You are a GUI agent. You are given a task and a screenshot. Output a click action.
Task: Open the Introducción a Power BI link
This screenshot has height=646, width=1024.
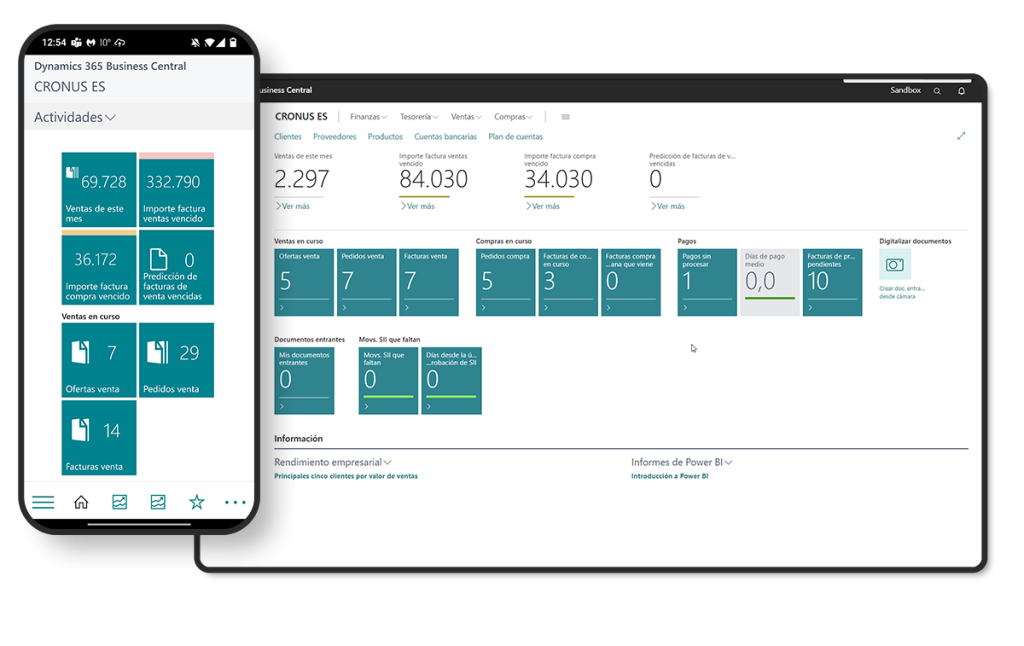[x=669, y=476]
